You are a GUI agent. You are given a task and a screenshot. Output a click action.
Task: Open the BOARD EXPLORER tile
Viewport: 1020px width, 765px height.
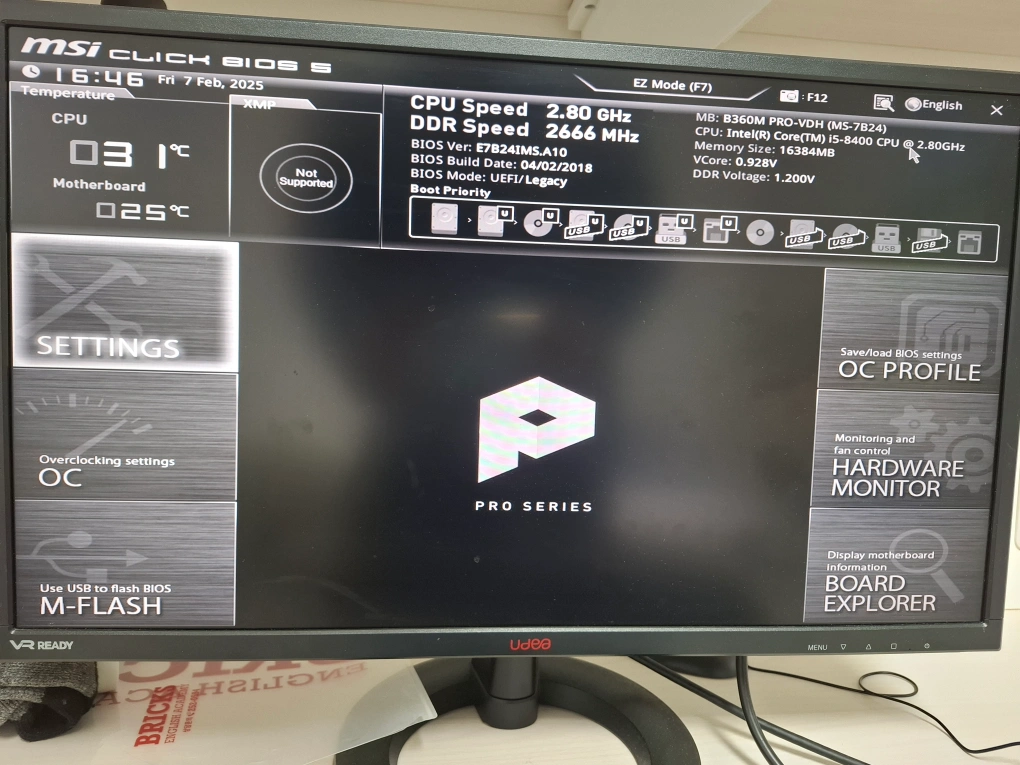coord(896,566)
